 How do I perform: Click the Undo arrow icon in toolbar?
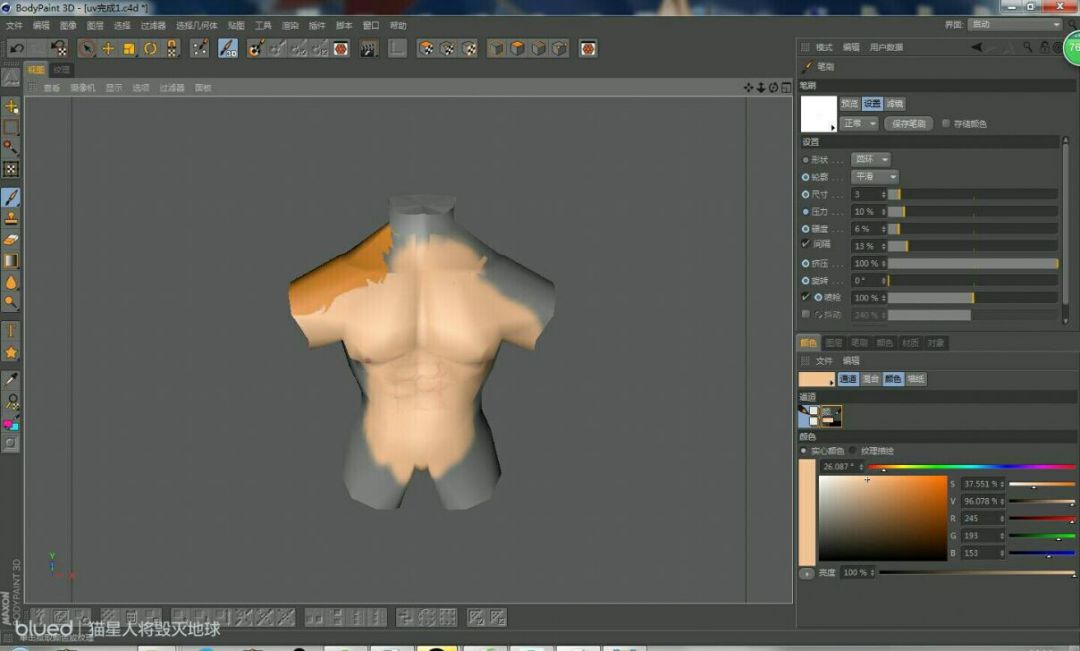[16, 48]
